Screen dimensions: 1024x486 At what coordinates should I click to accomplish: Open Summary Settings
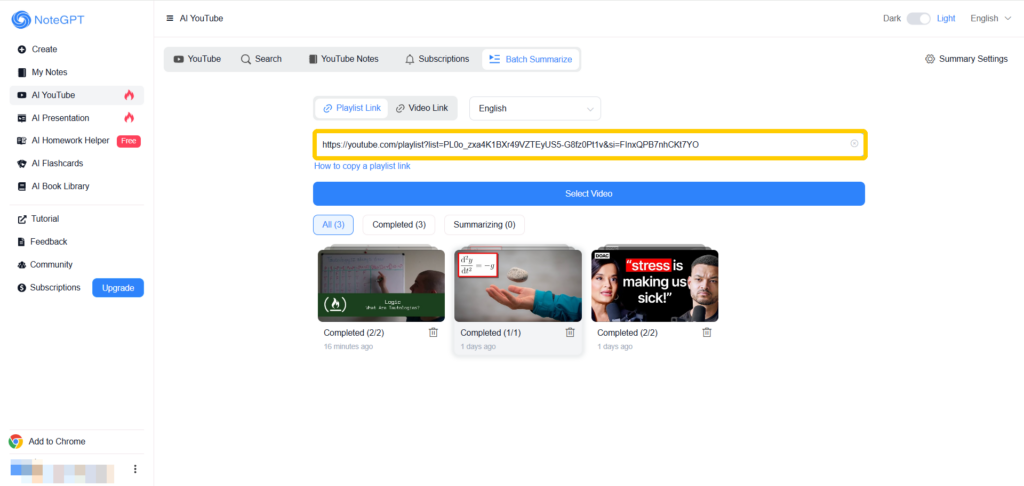click(967, 59)
